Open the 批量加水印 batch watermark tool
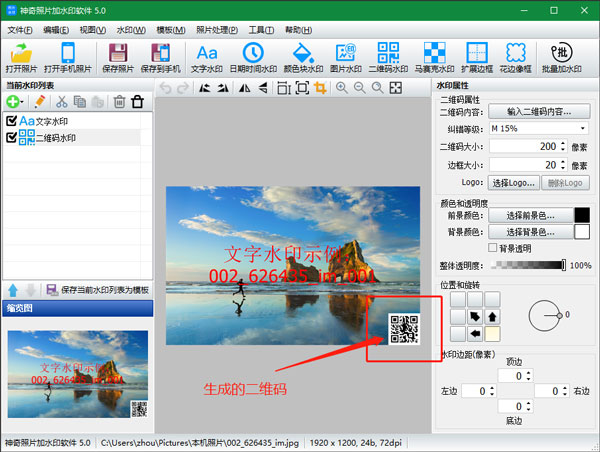Screen dimensions: 600x452 [x=562, y=59]
